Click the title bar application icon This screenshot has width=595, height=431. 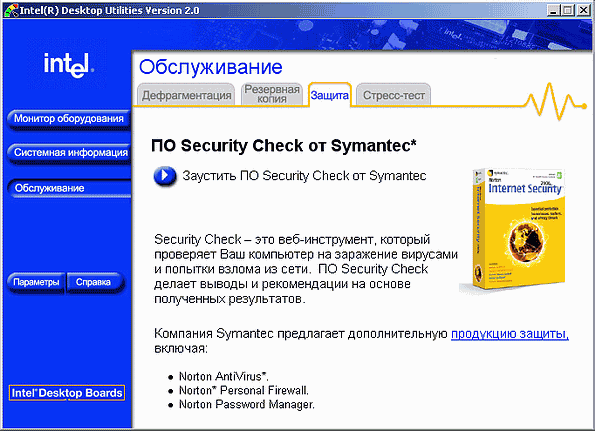tap(10, 10)
